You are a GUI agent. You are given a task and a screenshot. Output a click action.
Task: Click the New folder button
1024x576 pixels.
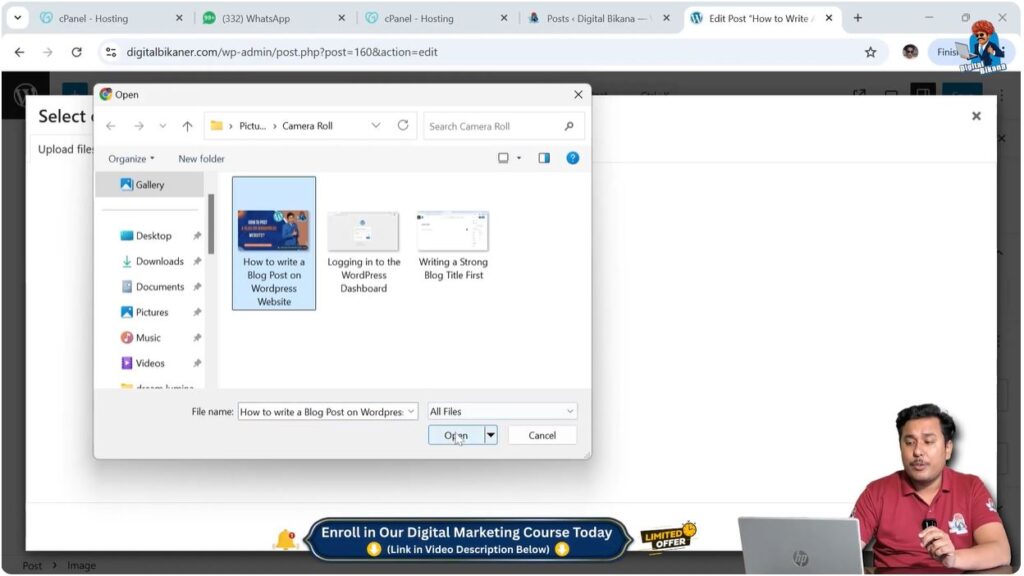point(201,159)
